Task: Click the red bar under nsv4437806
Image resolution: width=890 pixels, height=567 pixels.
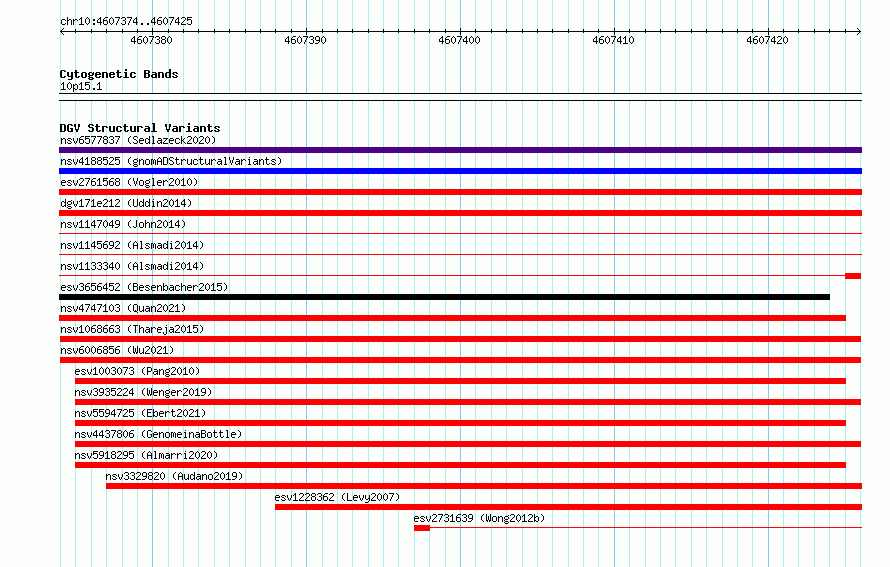Action: [x=468, y=444]
